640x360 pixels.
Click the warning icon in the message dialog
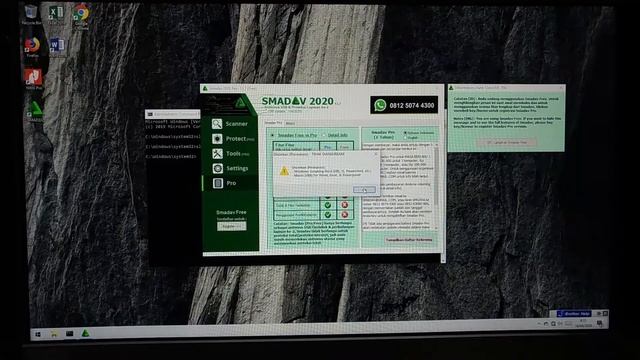[284, 171]
